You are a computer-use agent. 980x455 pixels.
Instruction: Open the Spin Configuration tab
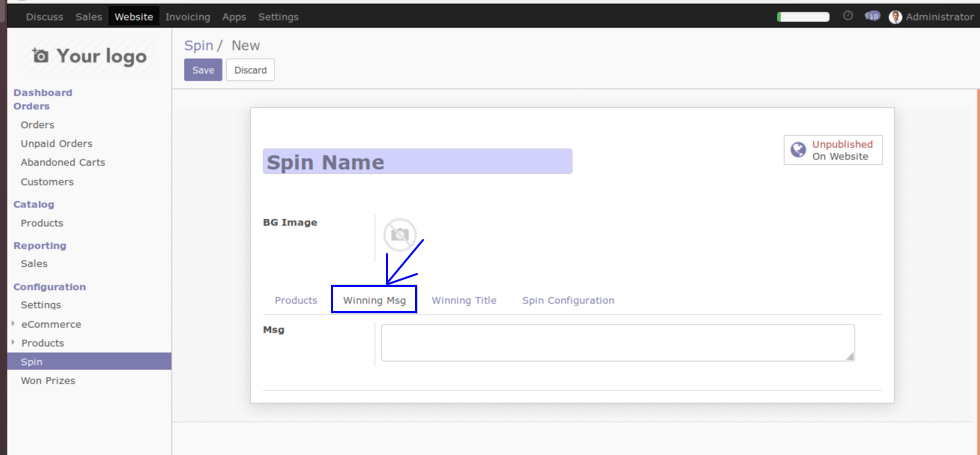pyautogui.click(x=568, y=301)
